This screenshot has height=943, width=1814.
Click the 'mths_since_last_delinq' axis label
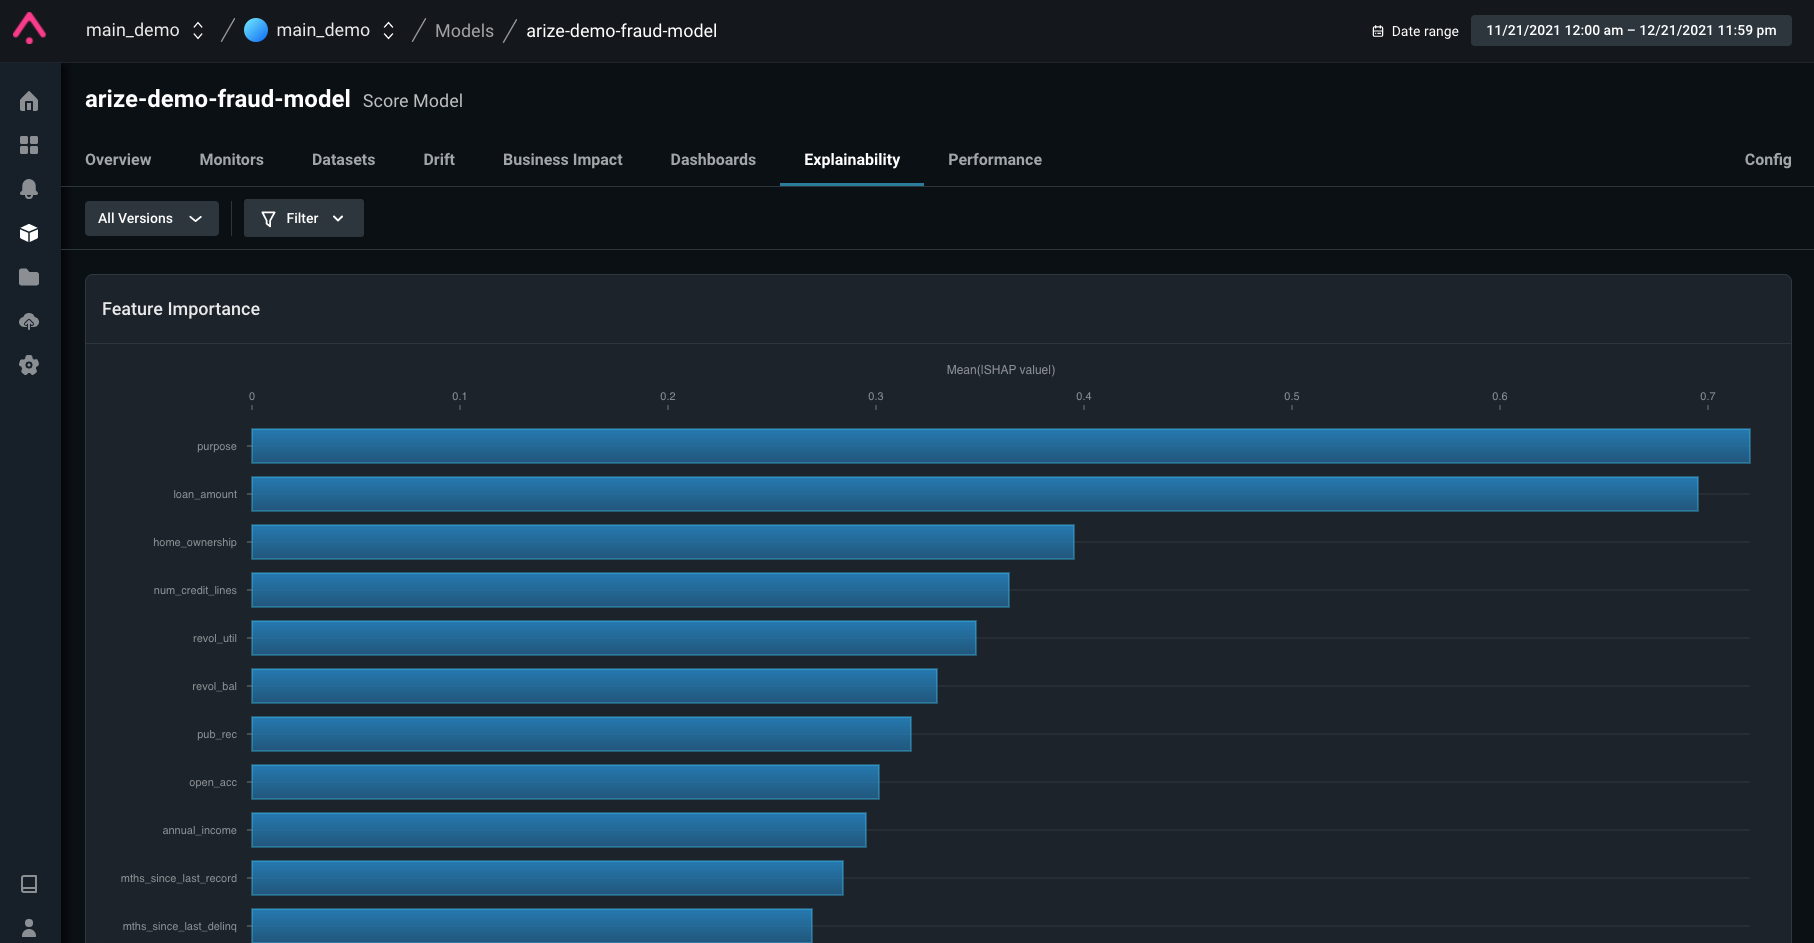(x=180, y=926)
